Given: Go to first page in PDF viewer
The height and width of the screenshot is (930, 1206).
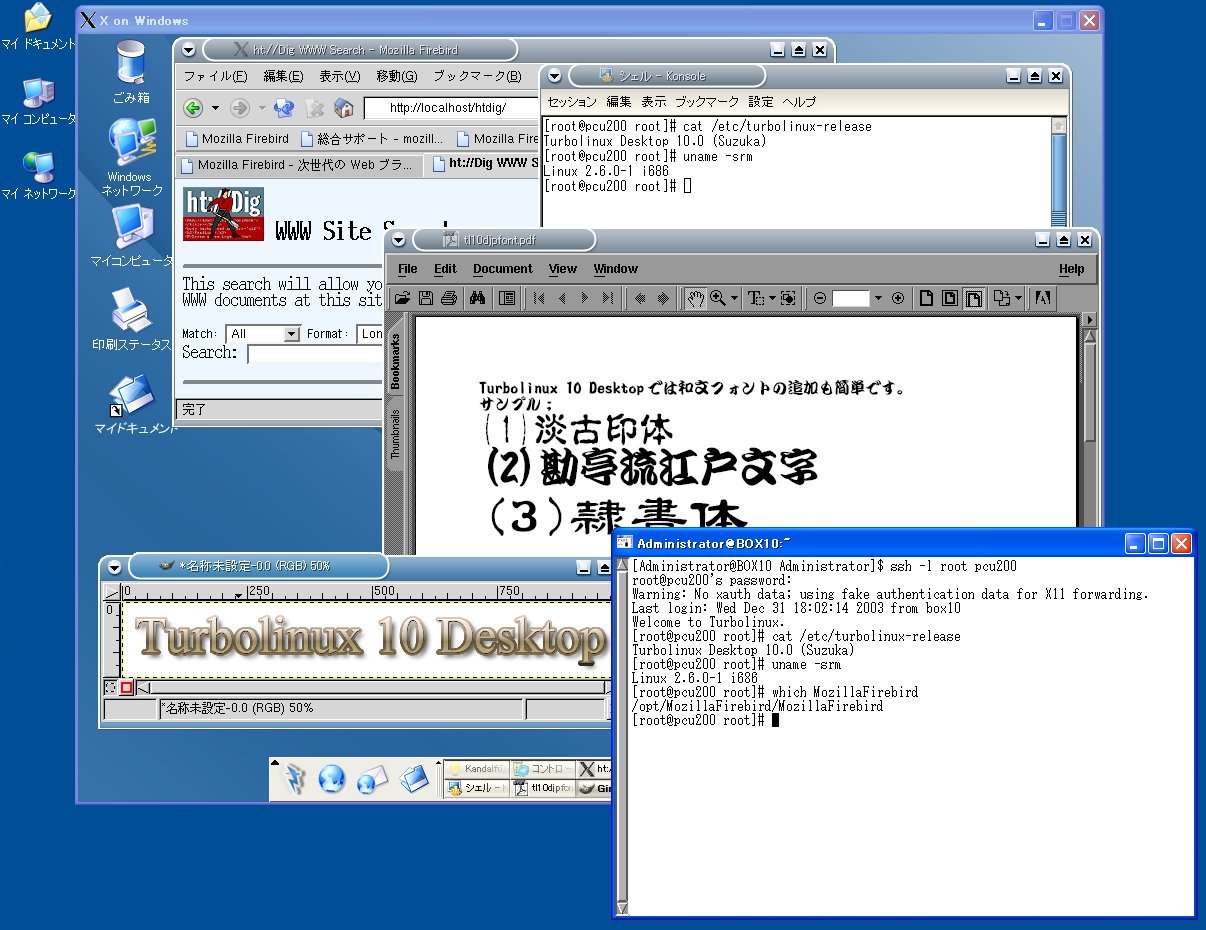Looking at the screenshot, I should click(x=540, y=298).
